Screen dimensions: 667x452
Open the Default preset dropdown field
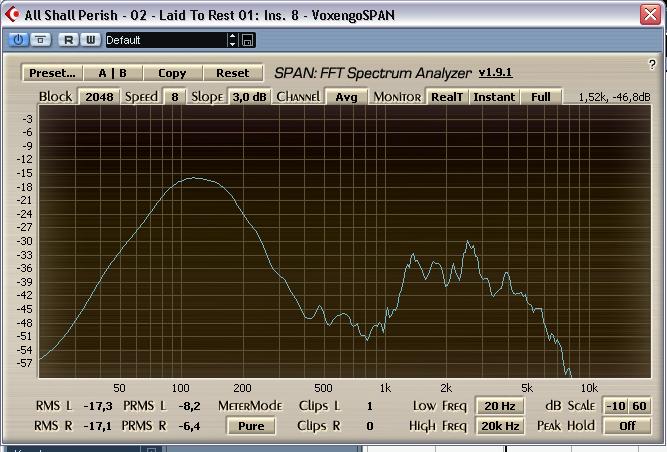pyautogui.click(x=166, y=40)
